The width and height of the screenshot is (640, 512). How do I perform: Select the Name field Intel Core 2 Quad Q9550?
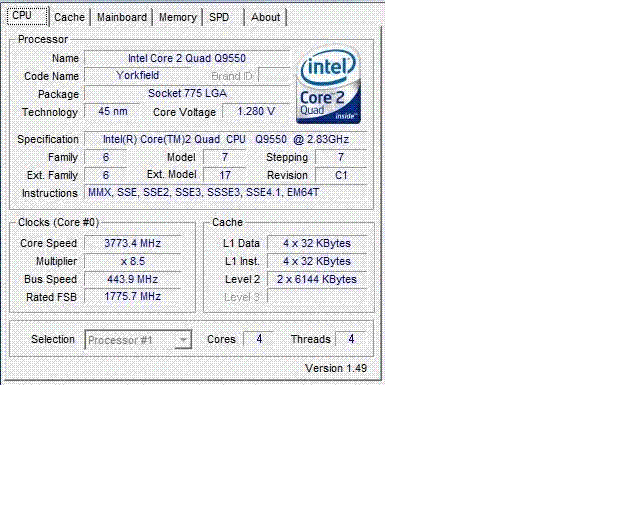pos(187,58)
